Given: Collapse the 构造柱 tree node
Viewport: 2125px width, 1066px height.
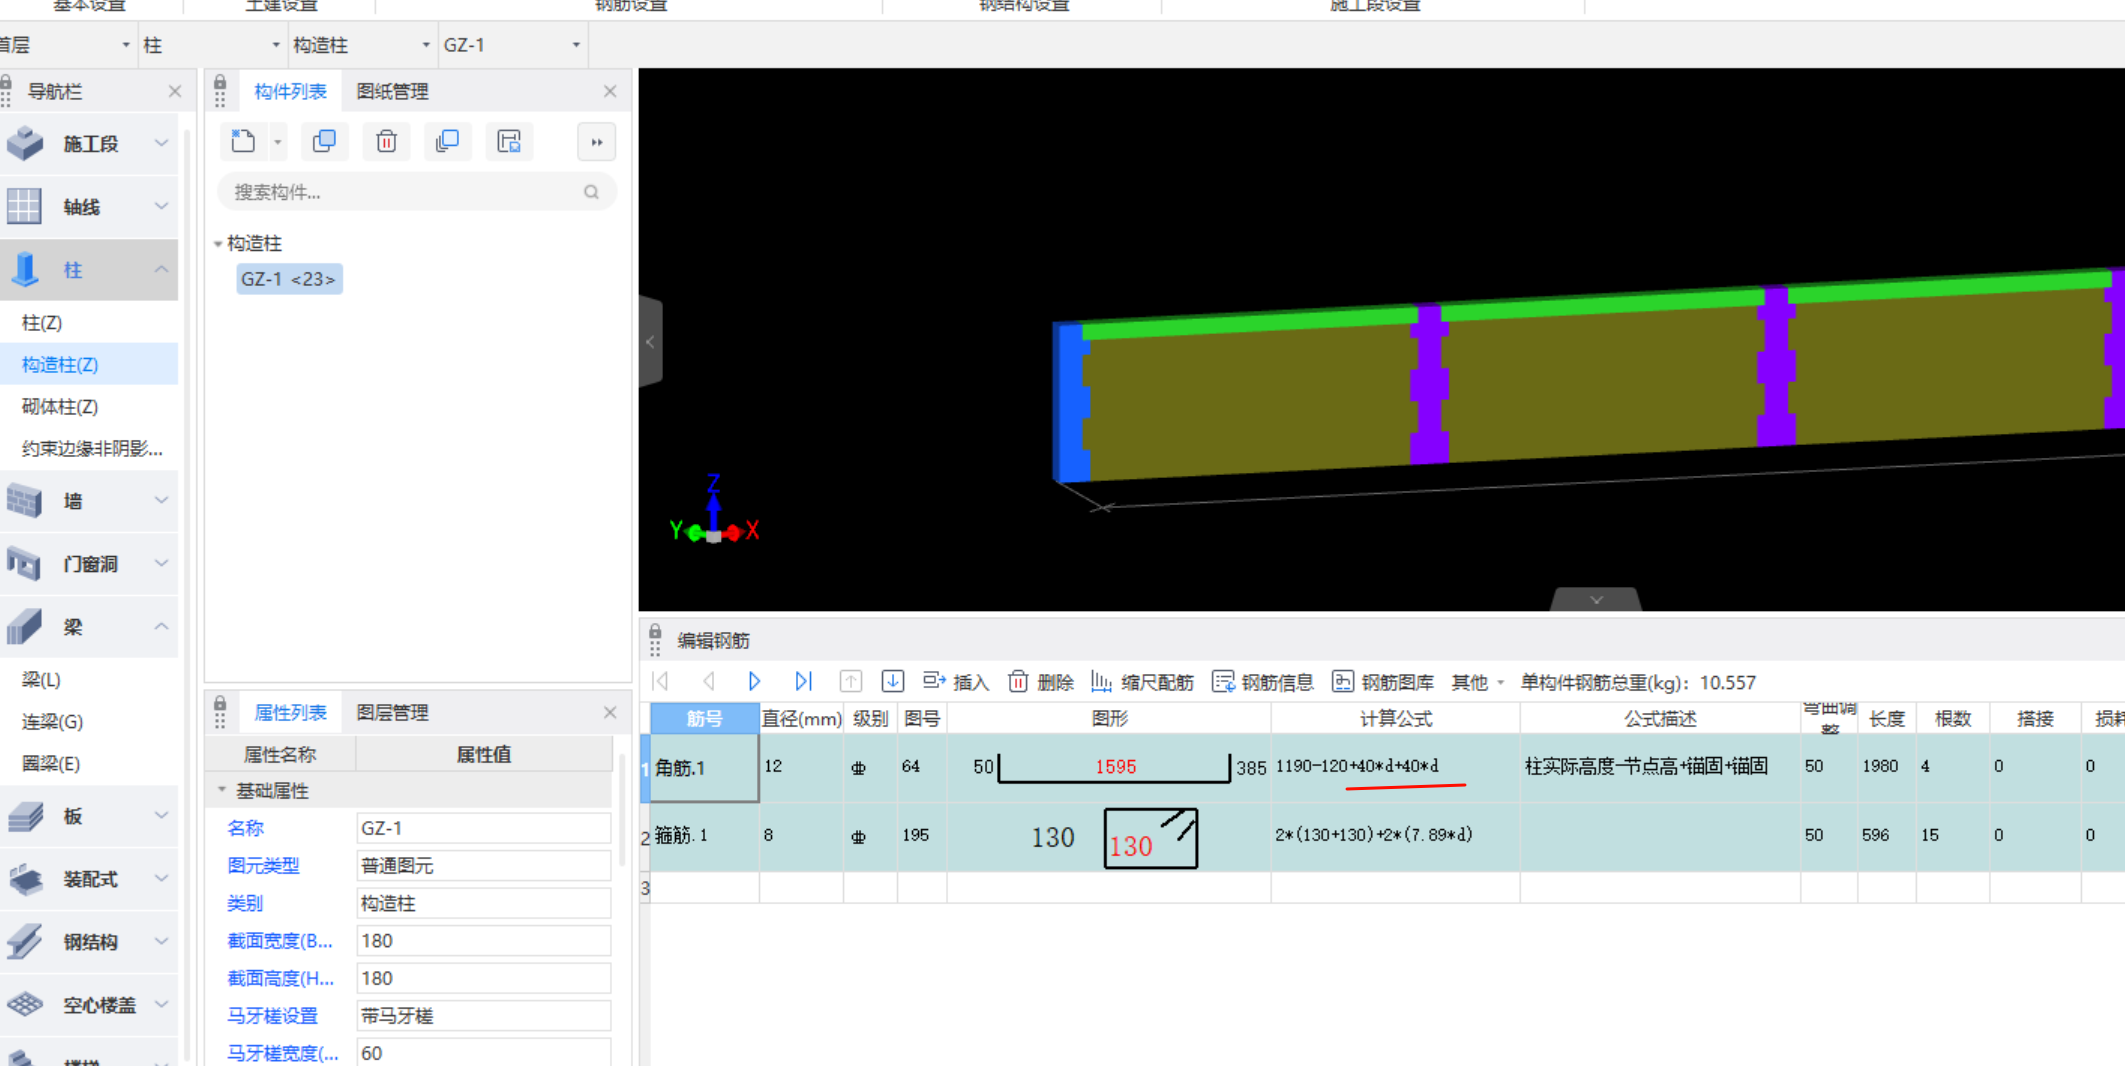Looking at the screenshot, I should [218, 243].
